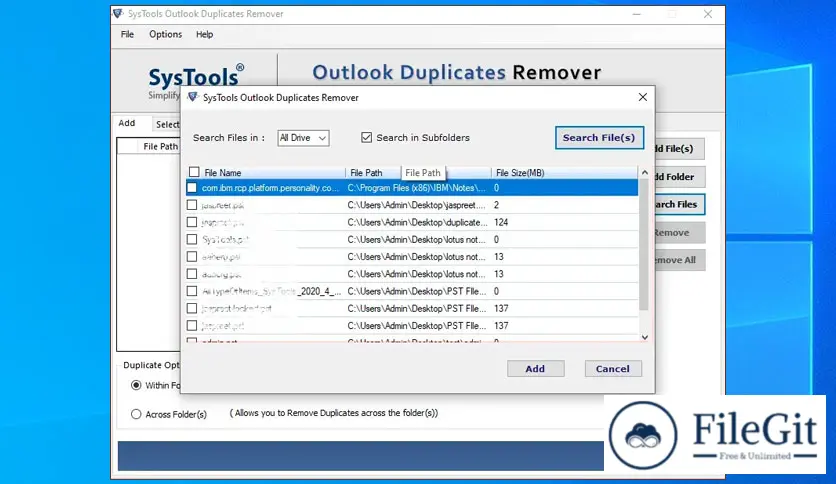Select the Across Folder(s) radio option

pyautogui.click(x=136, y=414)
